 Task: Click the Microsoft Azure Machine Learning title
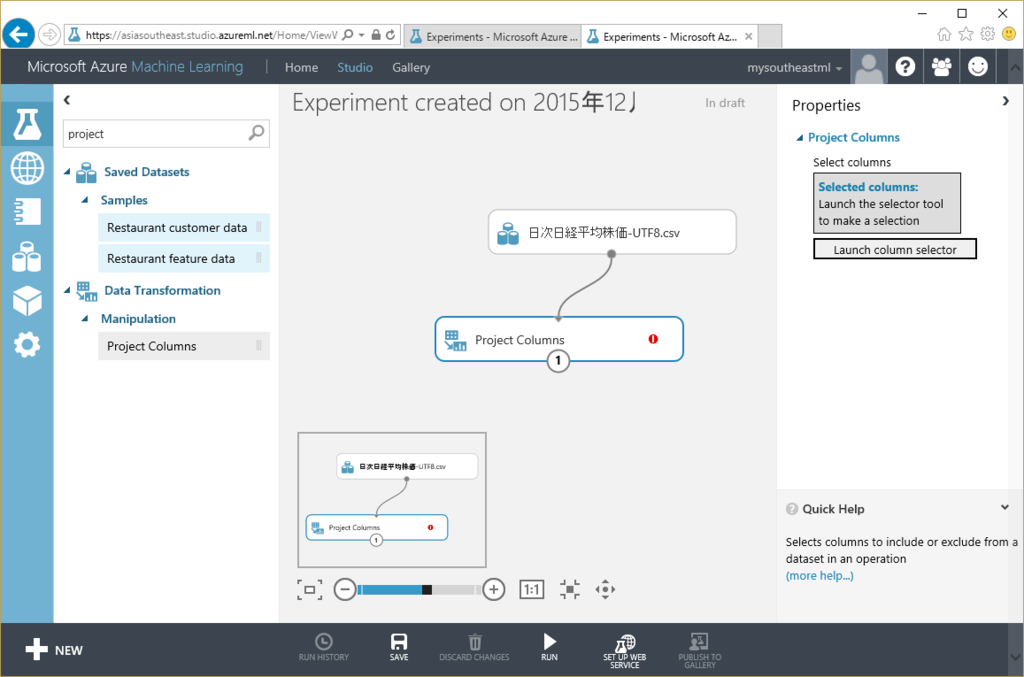tap(135, 67)
